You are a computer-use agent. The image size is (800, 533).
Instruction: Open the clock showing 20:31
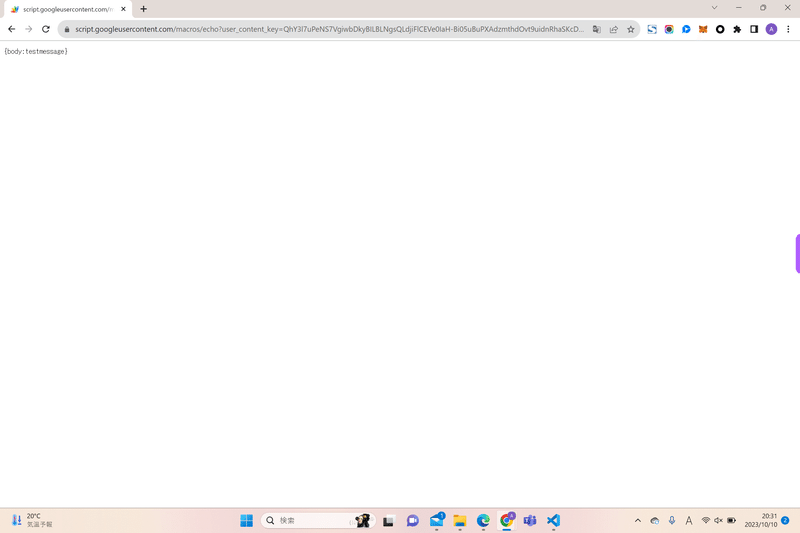[x=761, y=520]
